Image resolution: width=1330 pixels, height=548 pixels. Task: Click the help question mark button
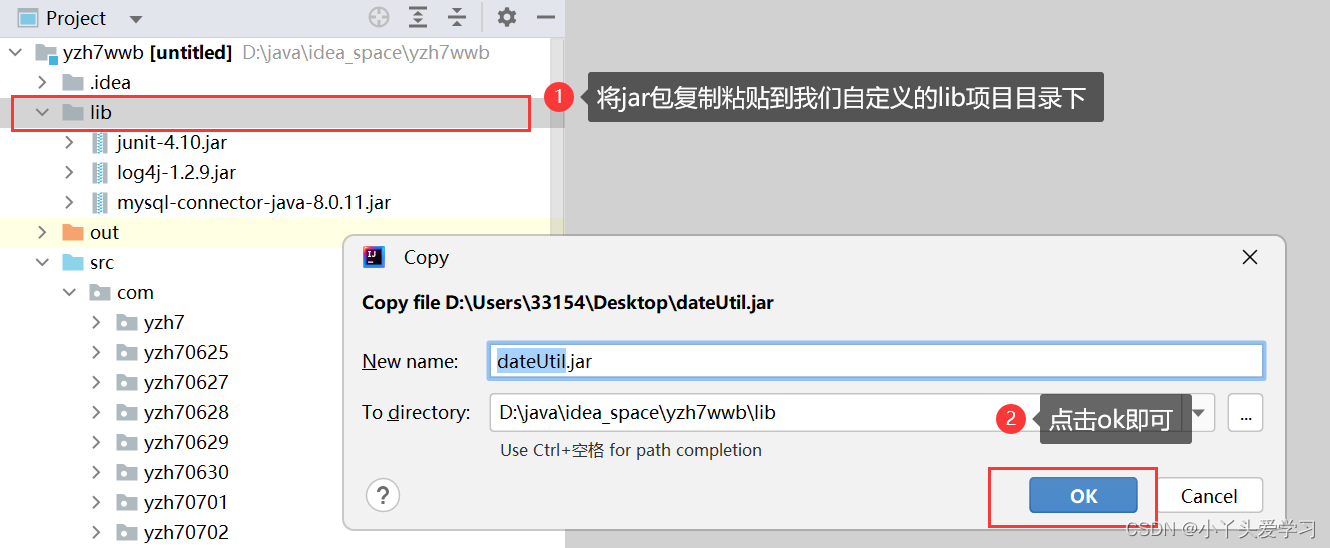(383, 495)
